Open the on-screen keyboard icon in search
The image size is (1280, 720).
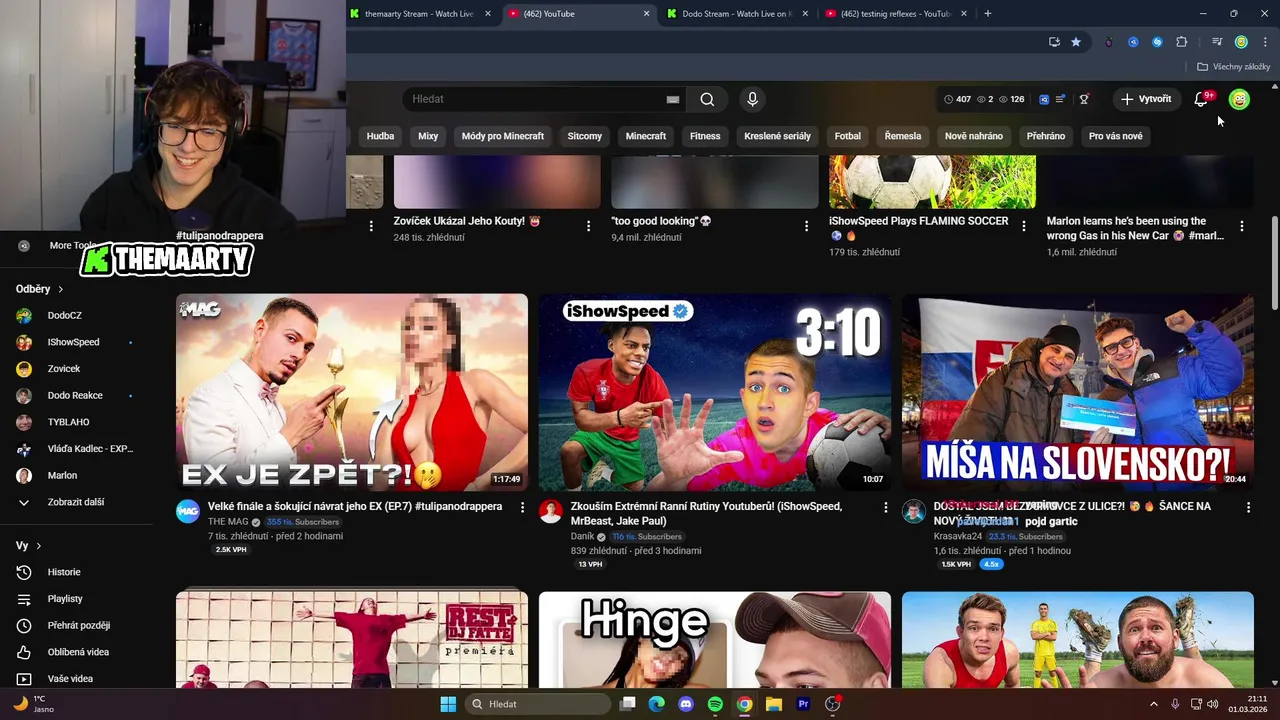673,99
